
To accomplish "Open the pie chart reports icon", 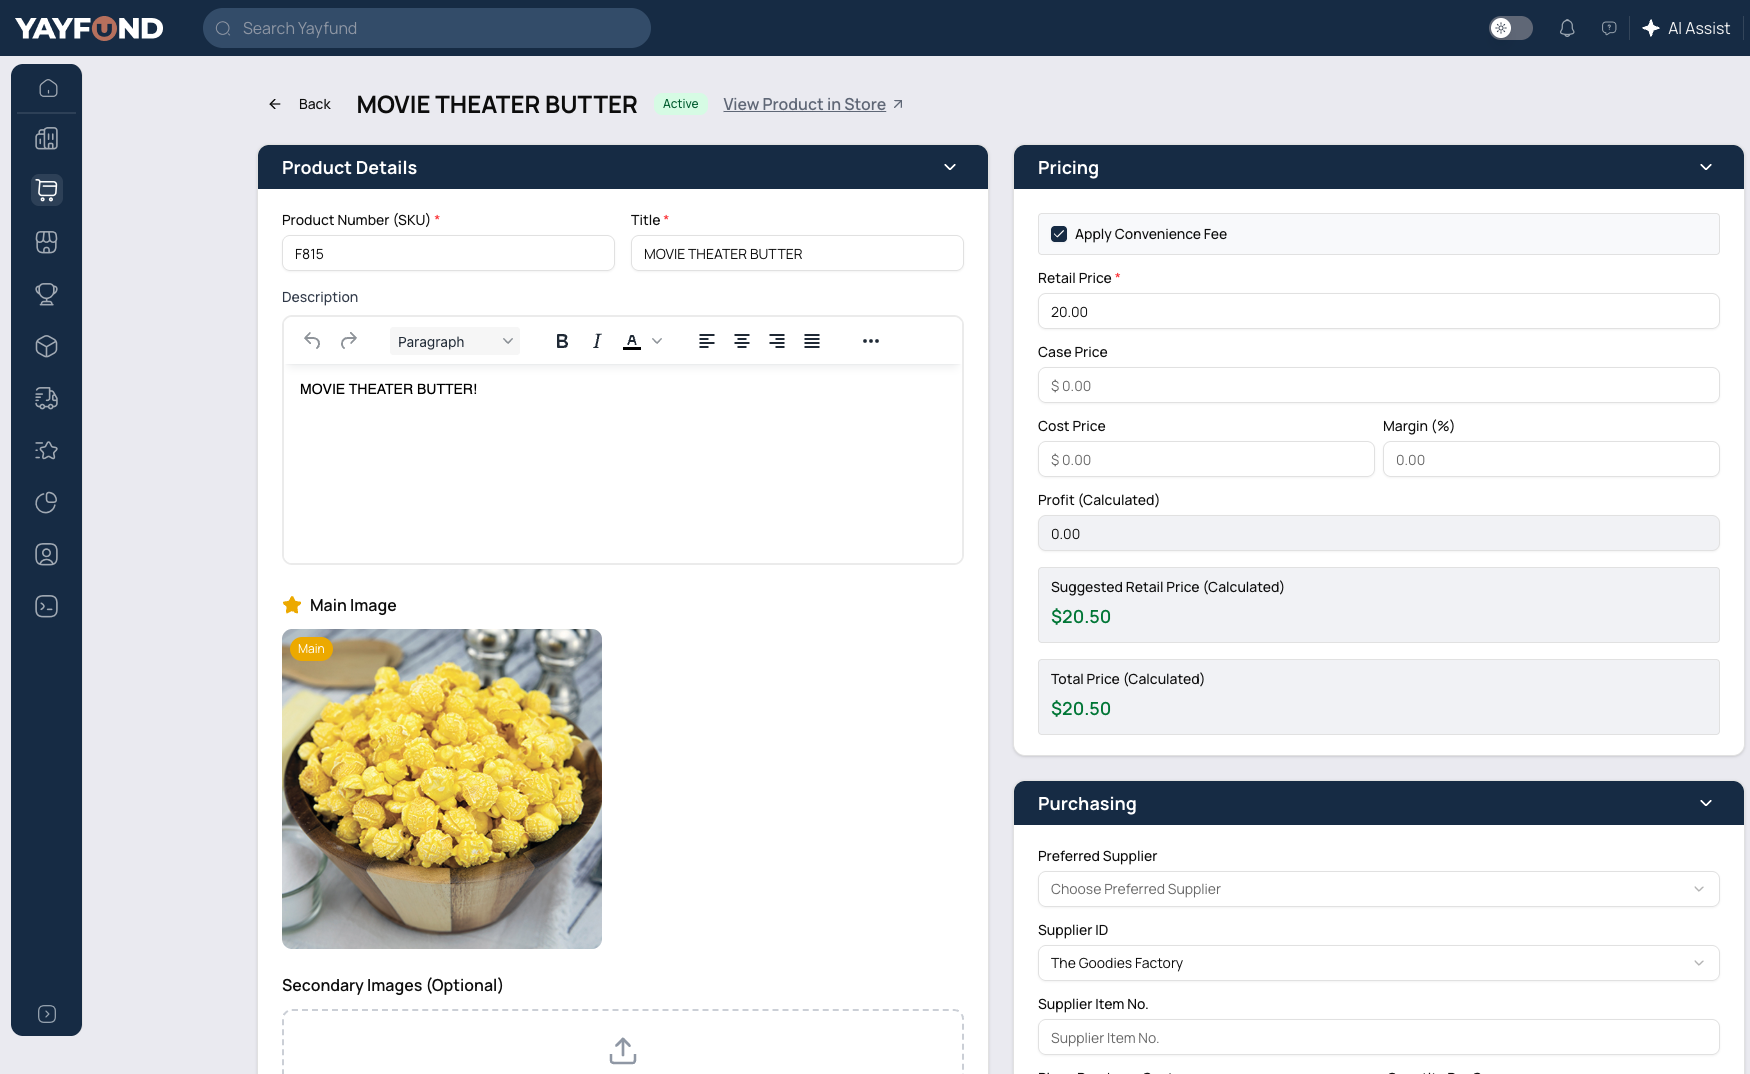I will pos(47,502).
